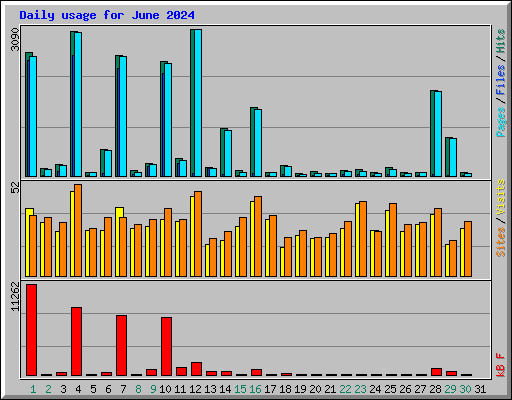
Task: Click the green "Hits" legend label
Action: click(500, 41)
